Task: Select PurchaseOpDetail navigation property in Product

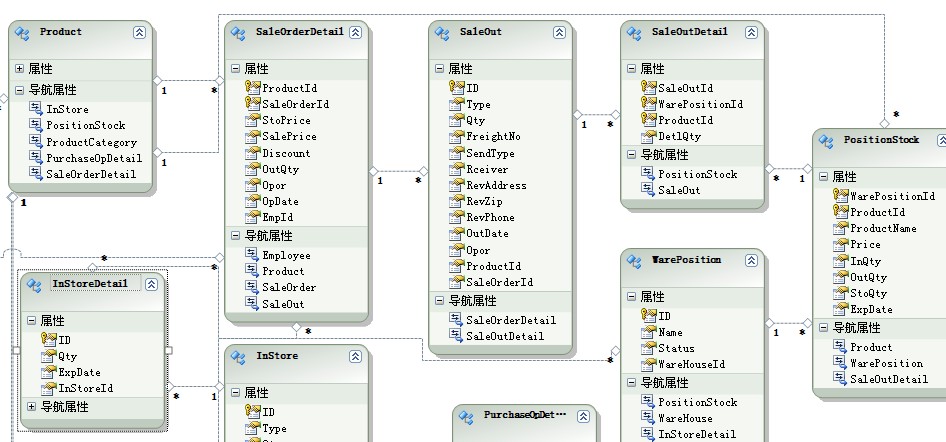Action: [x=94, y=158]
